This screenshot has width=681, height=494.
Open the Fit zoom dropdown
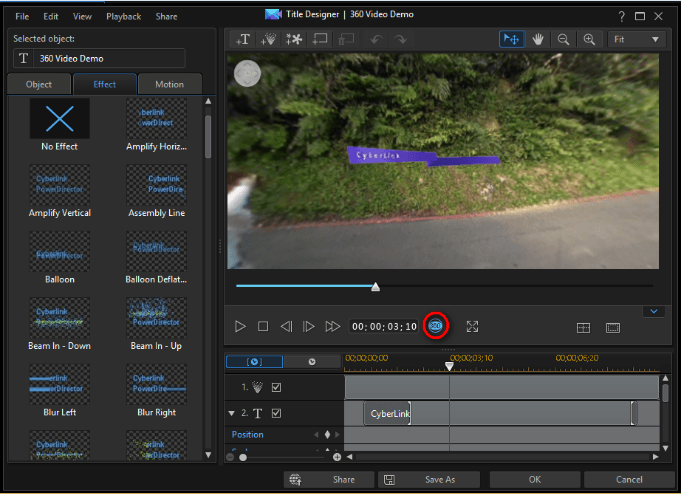(x=636, y=40)
